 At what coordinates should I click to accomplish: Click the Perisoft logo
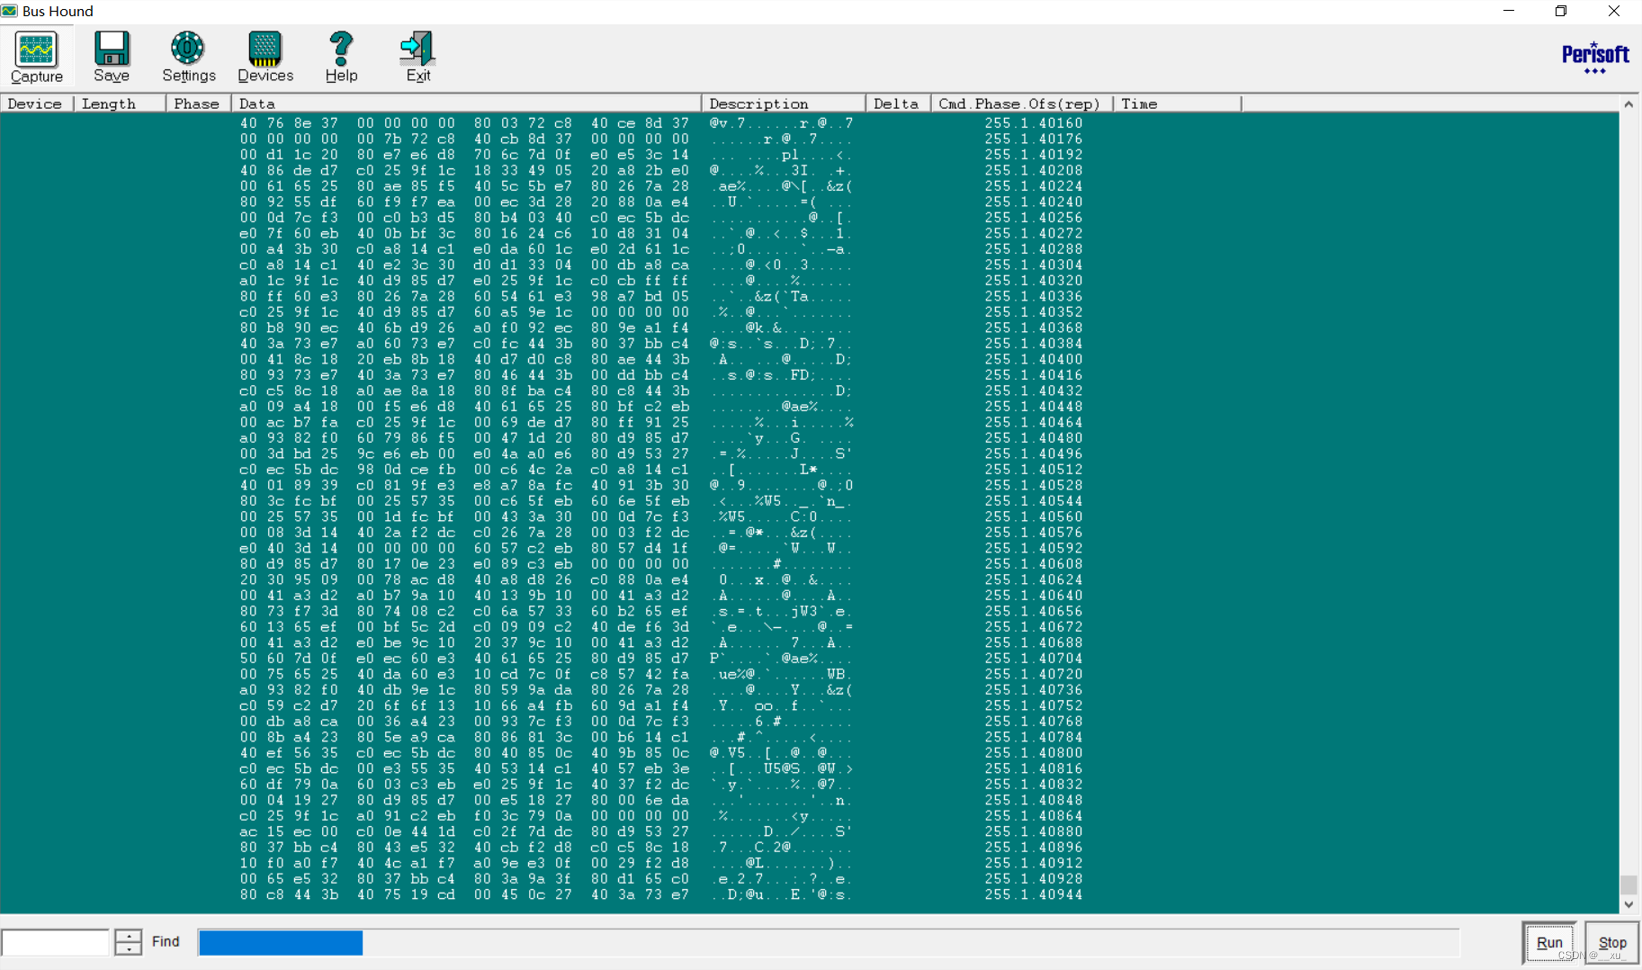click(x=1595, y=58)
